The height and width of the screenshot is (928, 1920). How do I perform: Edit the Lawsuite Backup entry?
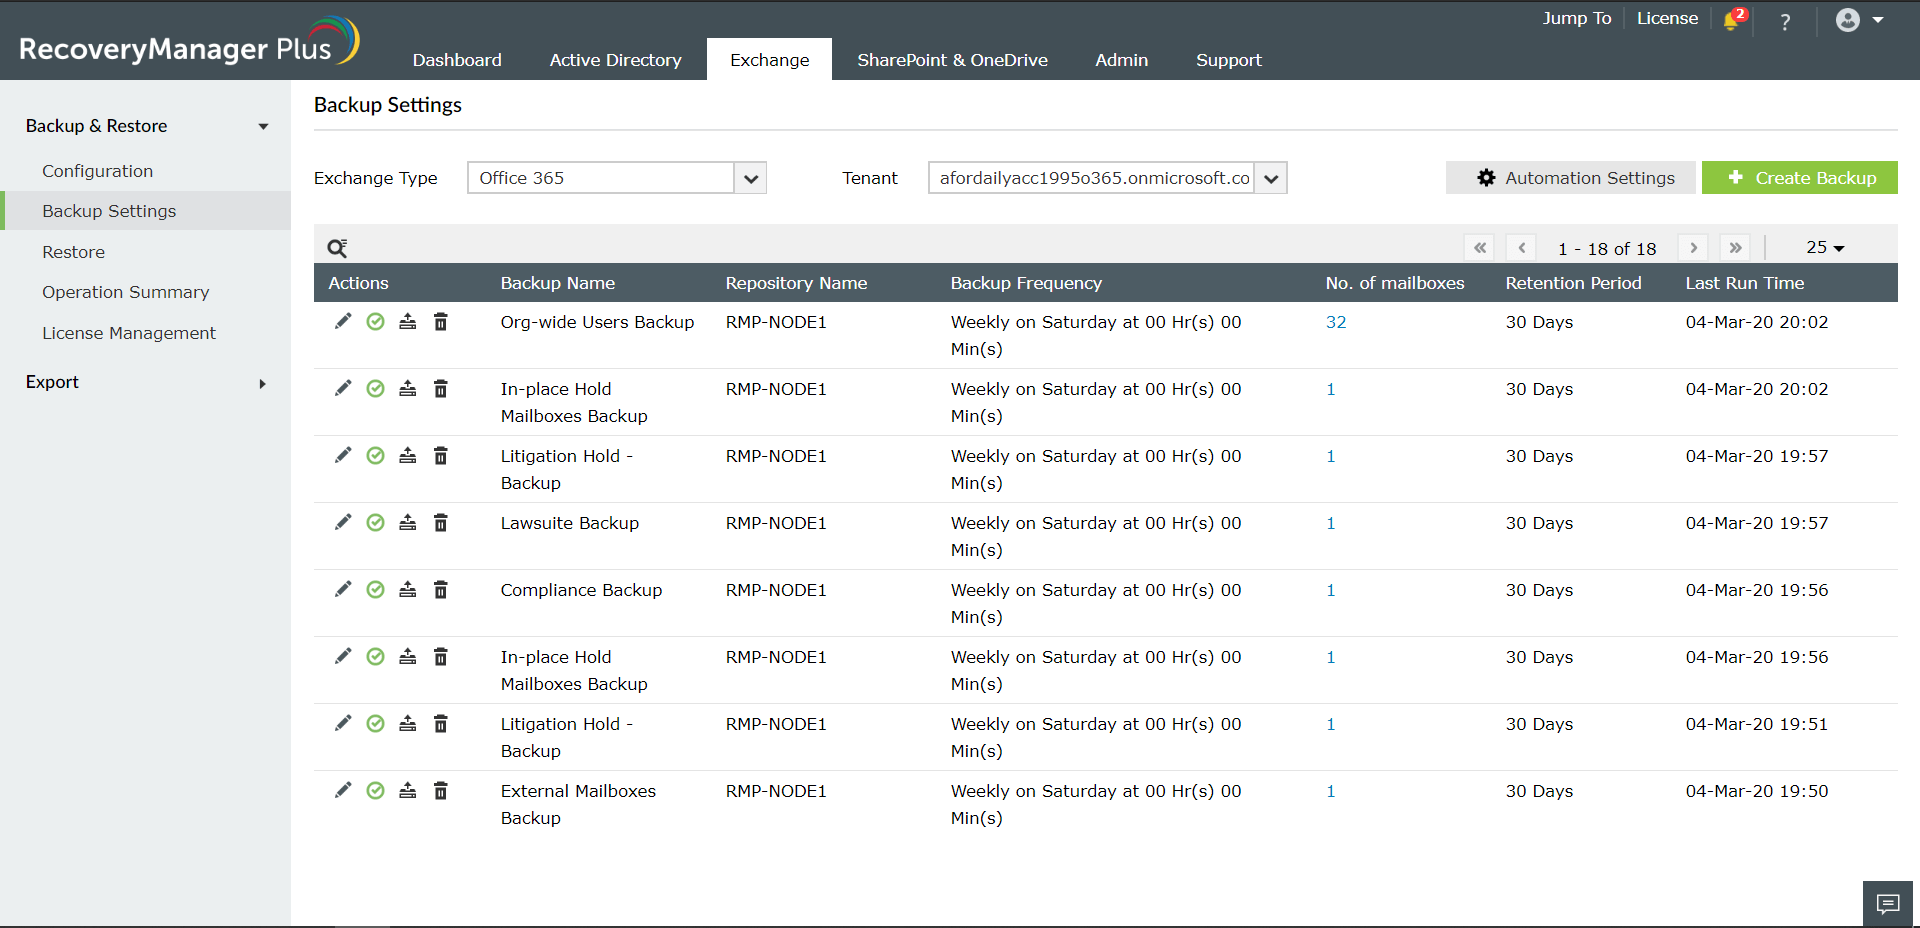click(x=343, y=522)
